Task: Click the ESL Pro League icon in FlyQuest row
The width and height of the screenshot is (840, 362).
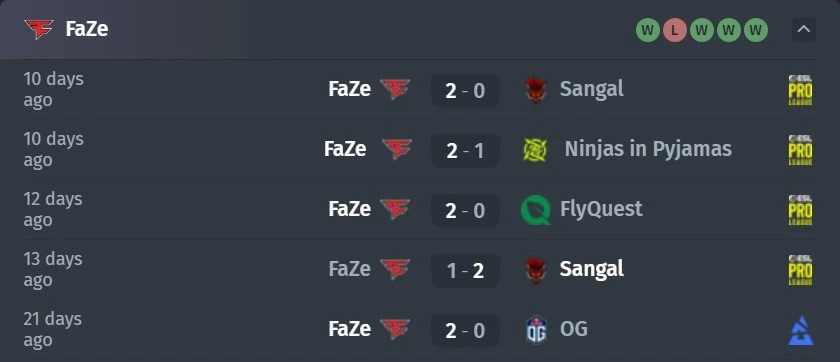Action: 800,210
